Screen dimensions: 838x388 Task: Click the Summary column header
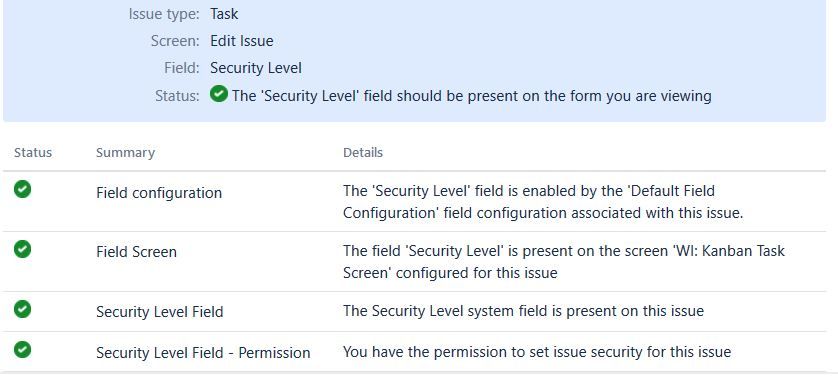pos(125,153)
